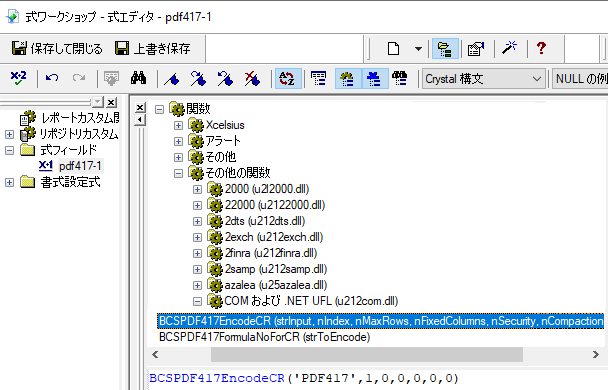Toggle alphabetical sort of trees (A-Z icon)
Screen dimensions: 608x390
click(287, 79)
